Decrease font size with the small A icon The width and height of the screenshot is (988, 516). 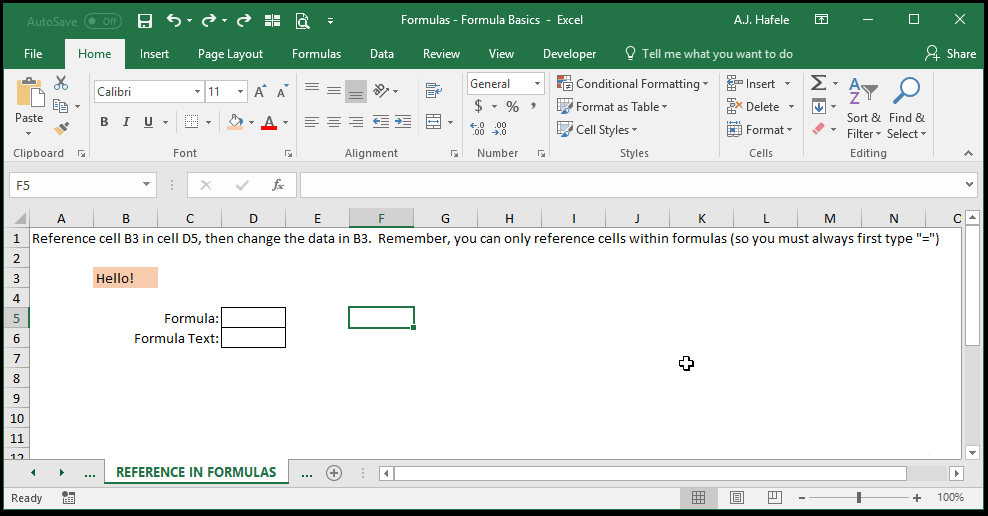(x=282, y=92)
